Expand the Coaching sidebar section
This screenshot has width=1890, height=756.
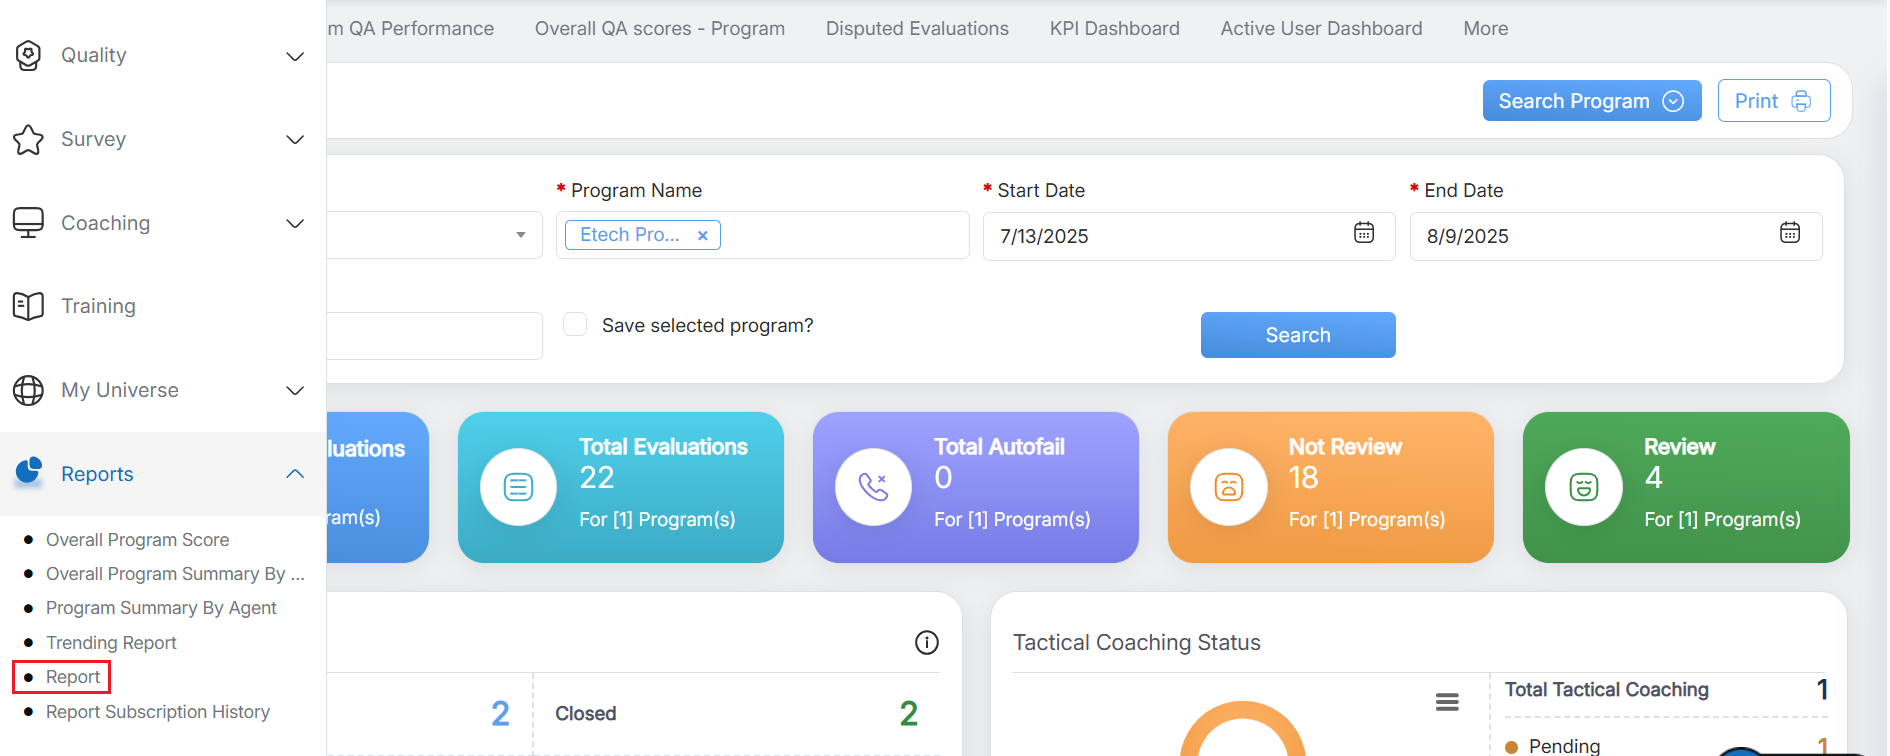pyautogui.click(x=295, y=223)
